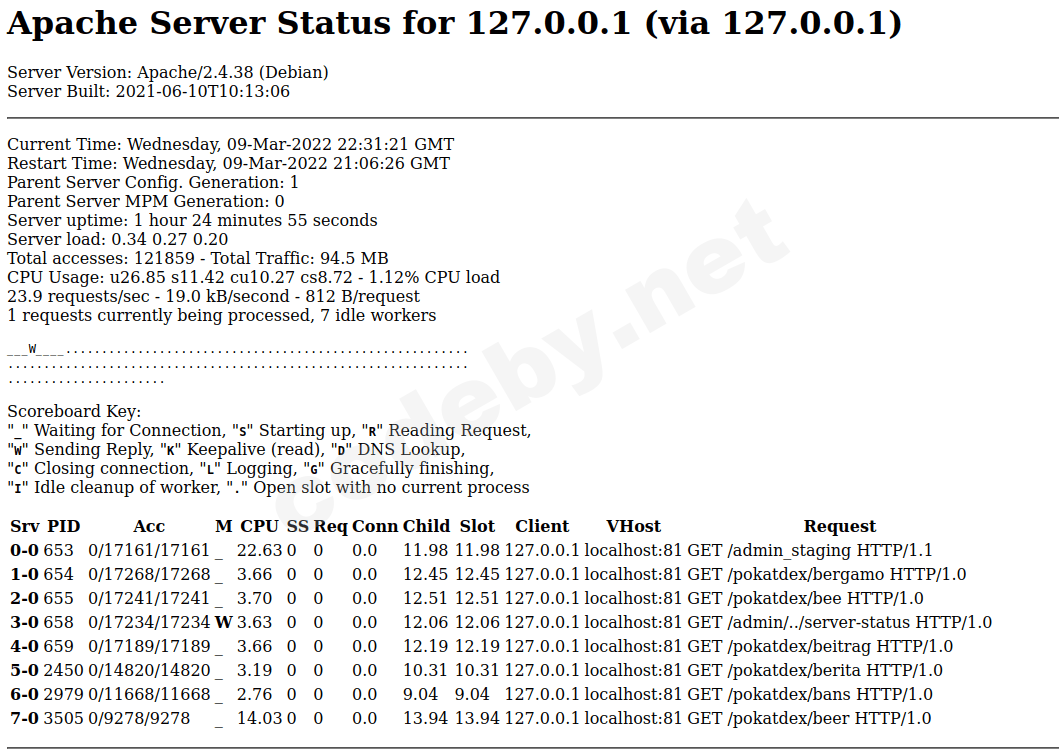This screenshot has height=750, width=1059.
Task: Click the Server Built: 2021-06-10T10:13:06 line
Action: pos(149,91)
